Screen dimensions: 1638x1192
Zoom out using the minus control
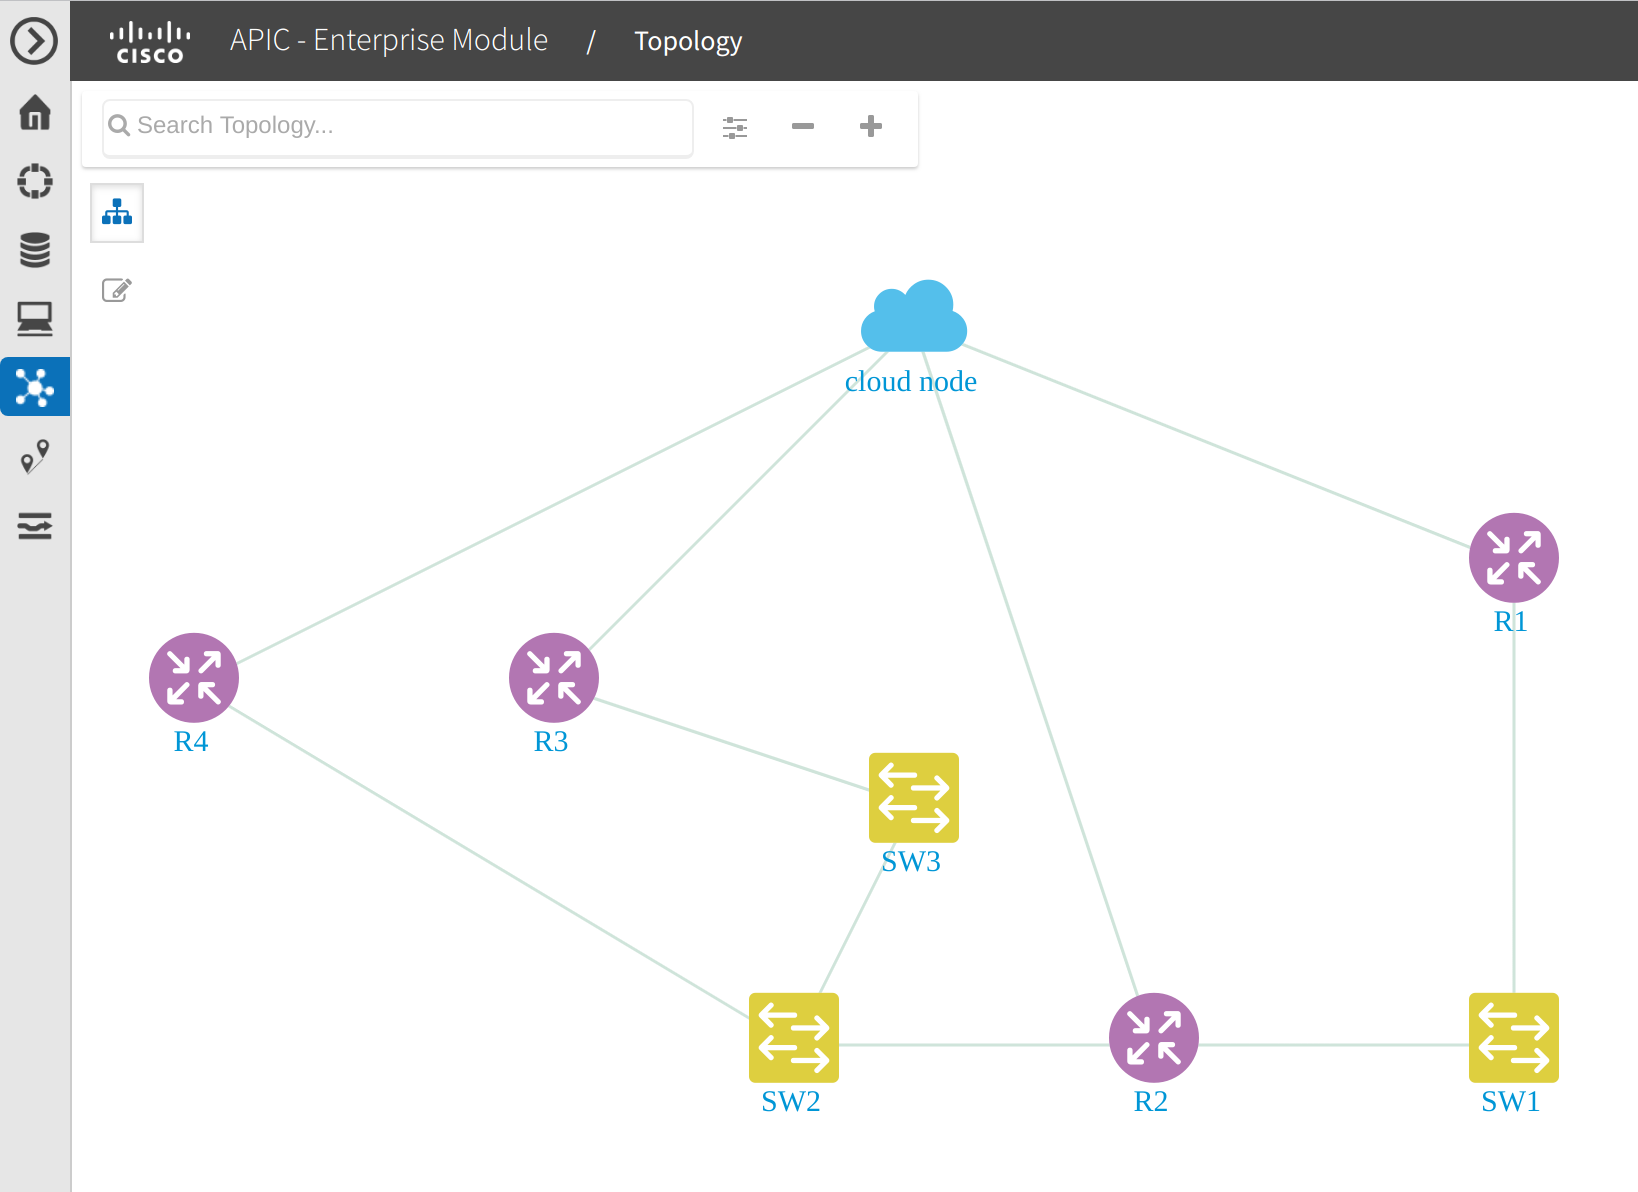802,126
